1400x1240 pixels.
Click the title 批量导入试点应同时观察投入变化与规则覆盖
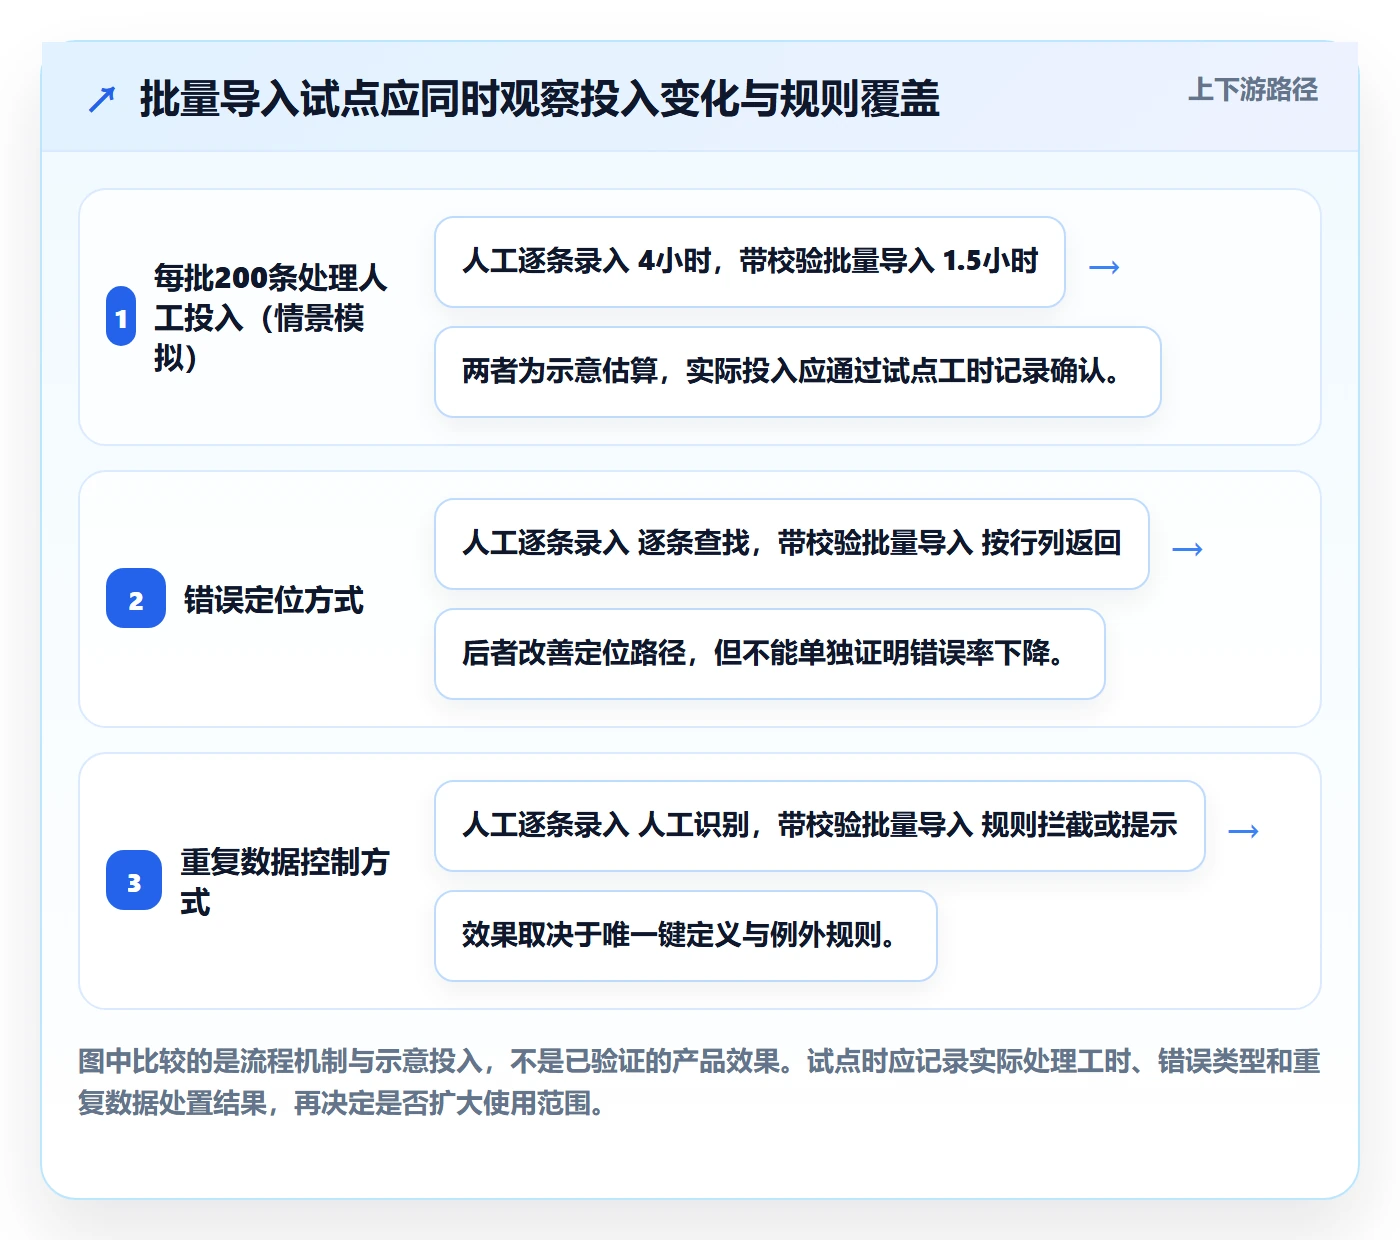(x=540, y=99)
